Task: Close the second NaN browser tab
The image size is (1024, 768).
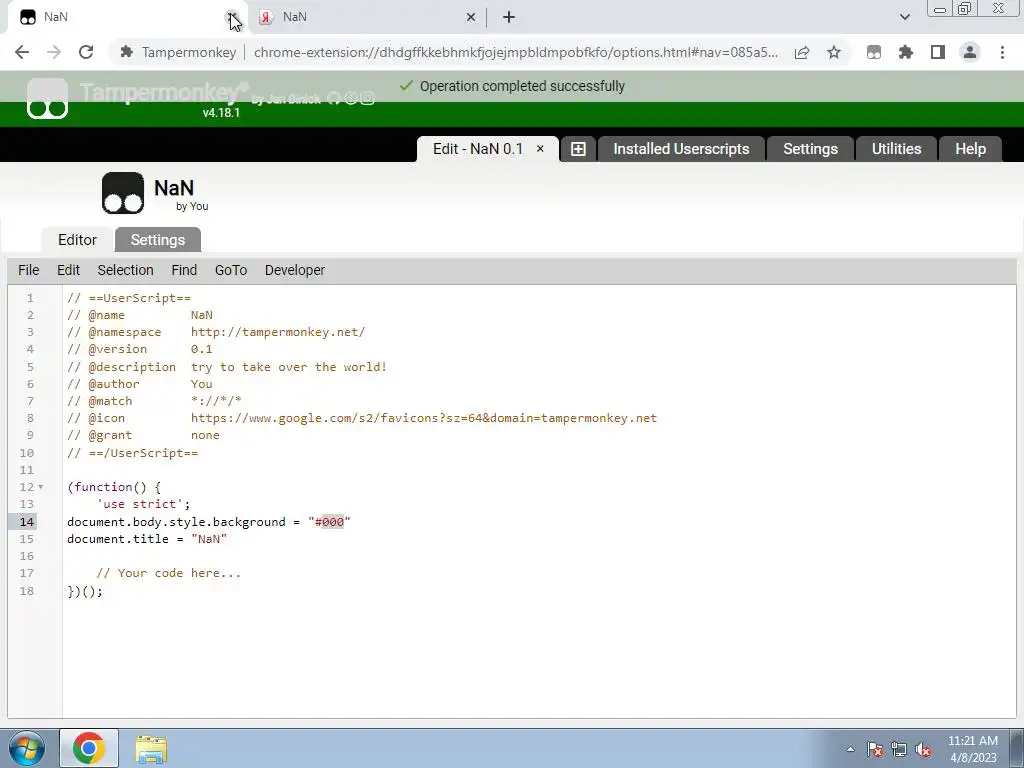Action: (x=471, y=17)
